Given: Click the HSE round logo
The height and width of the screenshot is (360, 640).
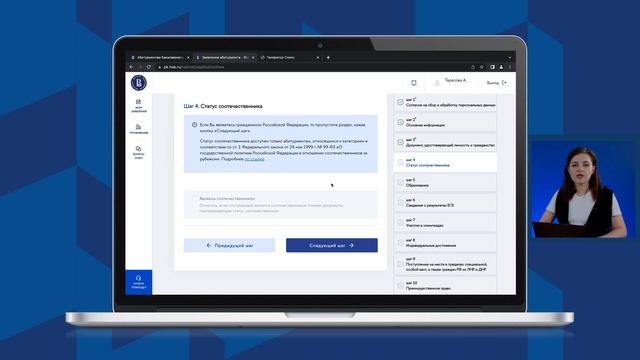Looking at the screenshot, I should 139,83.
